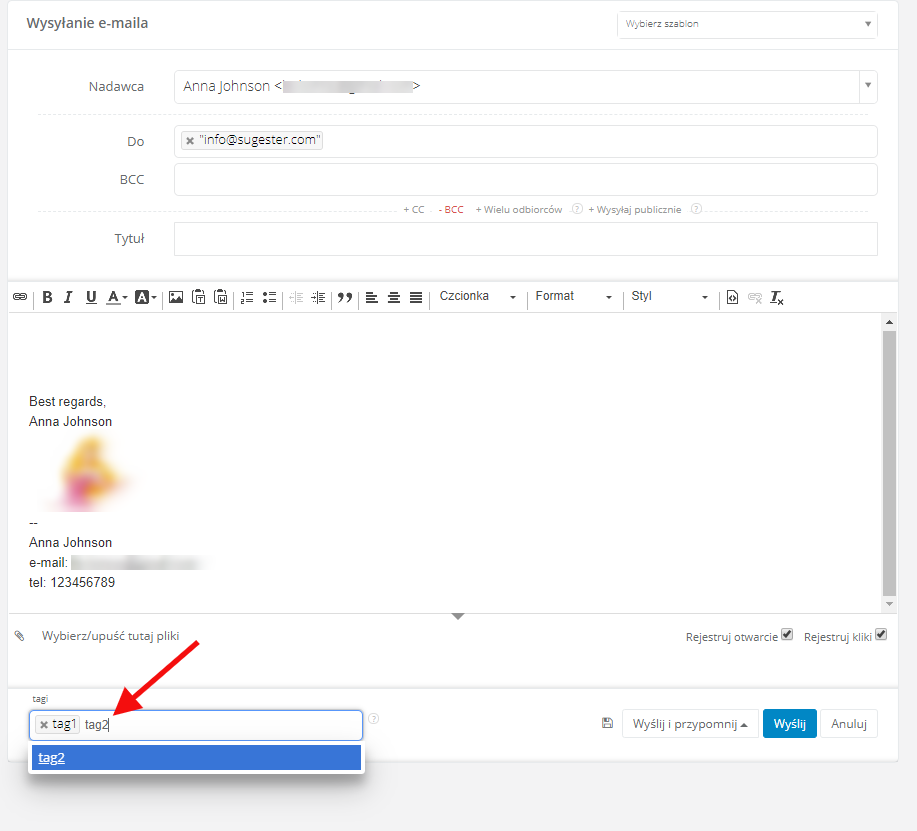
Task: Click the save draft floppy icon
Action: coord(608,723)
